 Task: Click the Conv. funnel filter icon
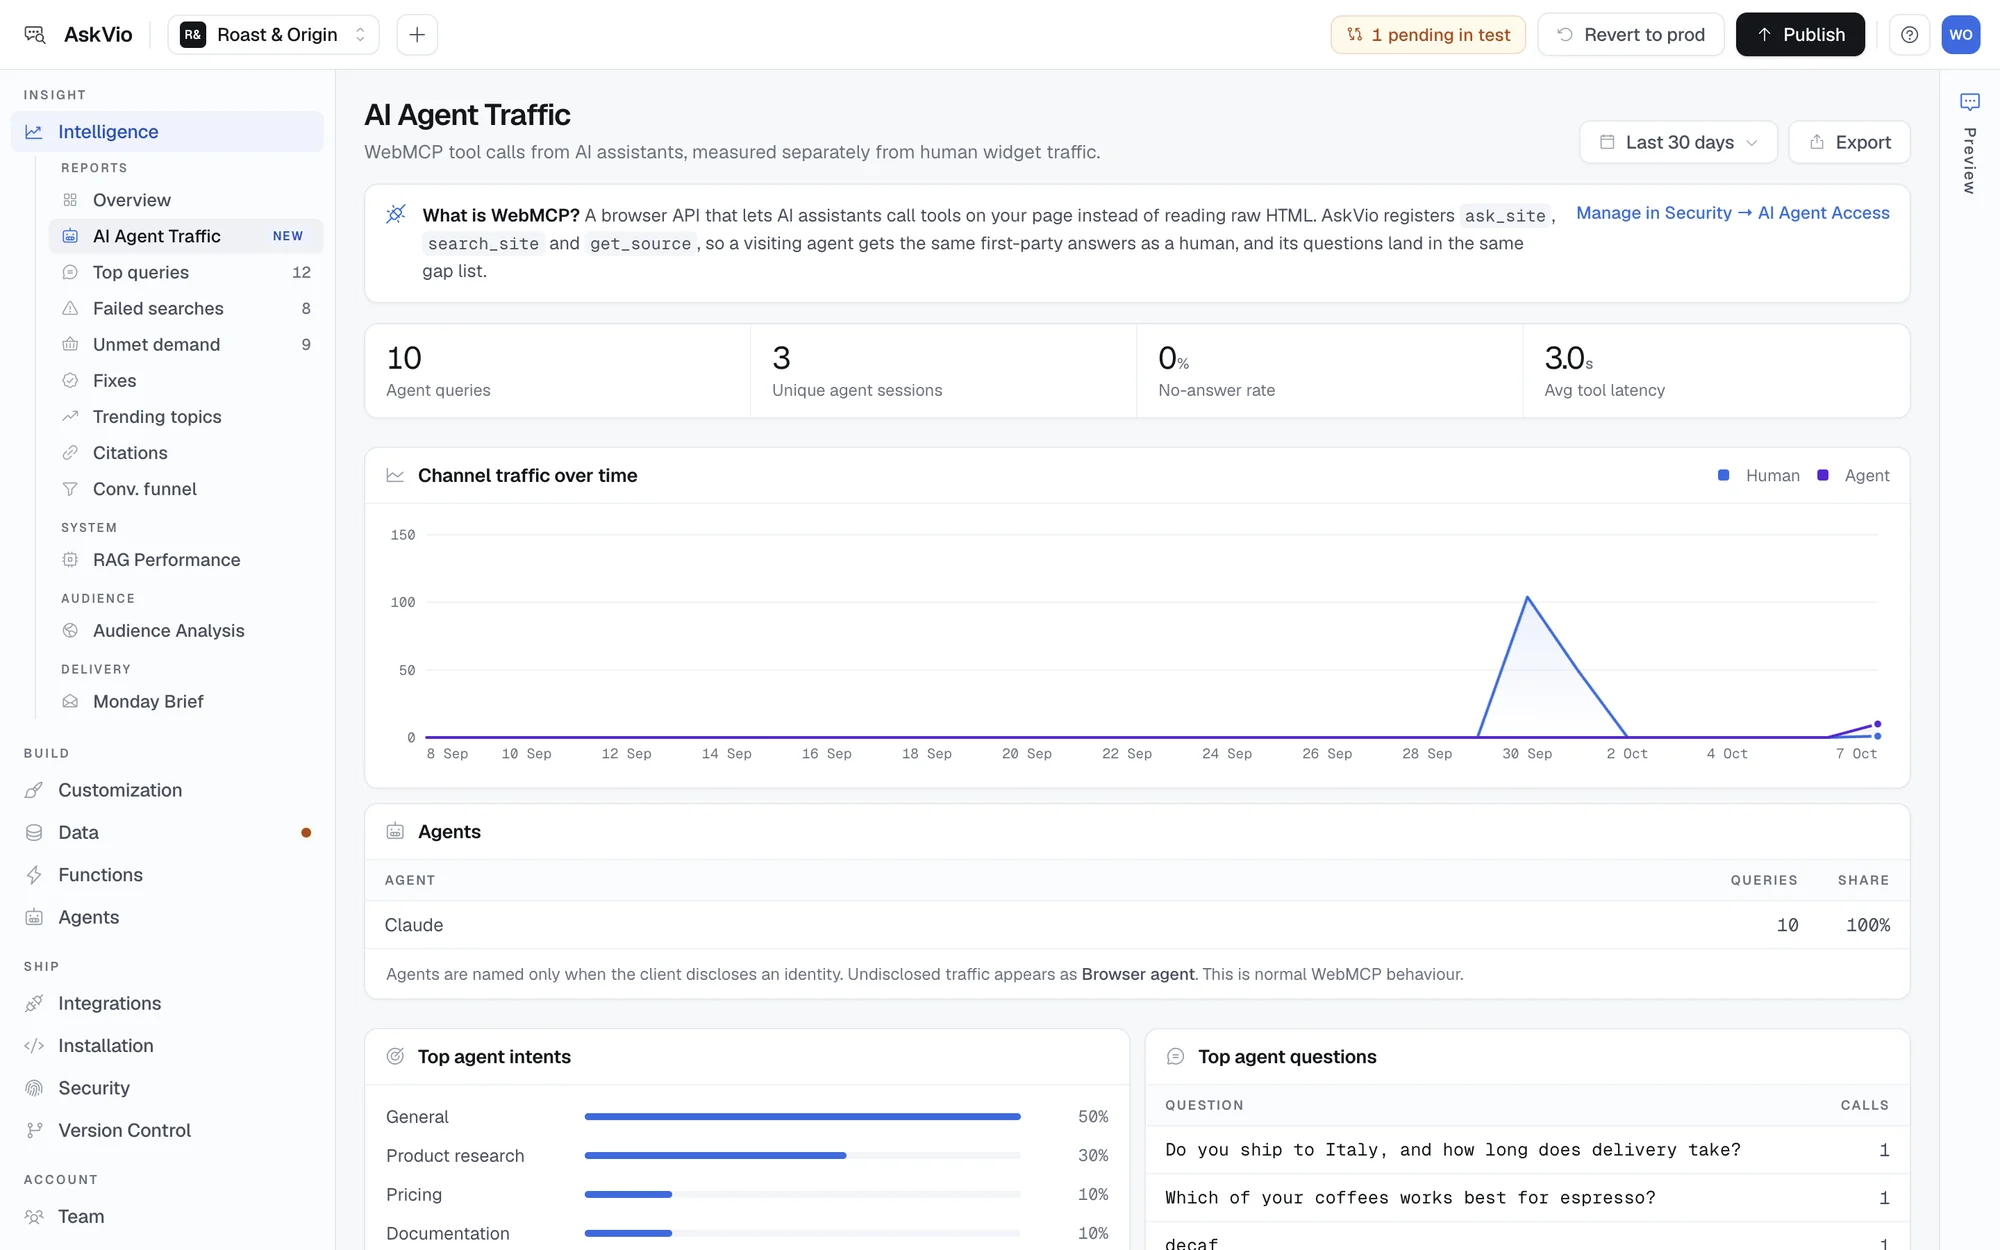[x=70, y=489]
